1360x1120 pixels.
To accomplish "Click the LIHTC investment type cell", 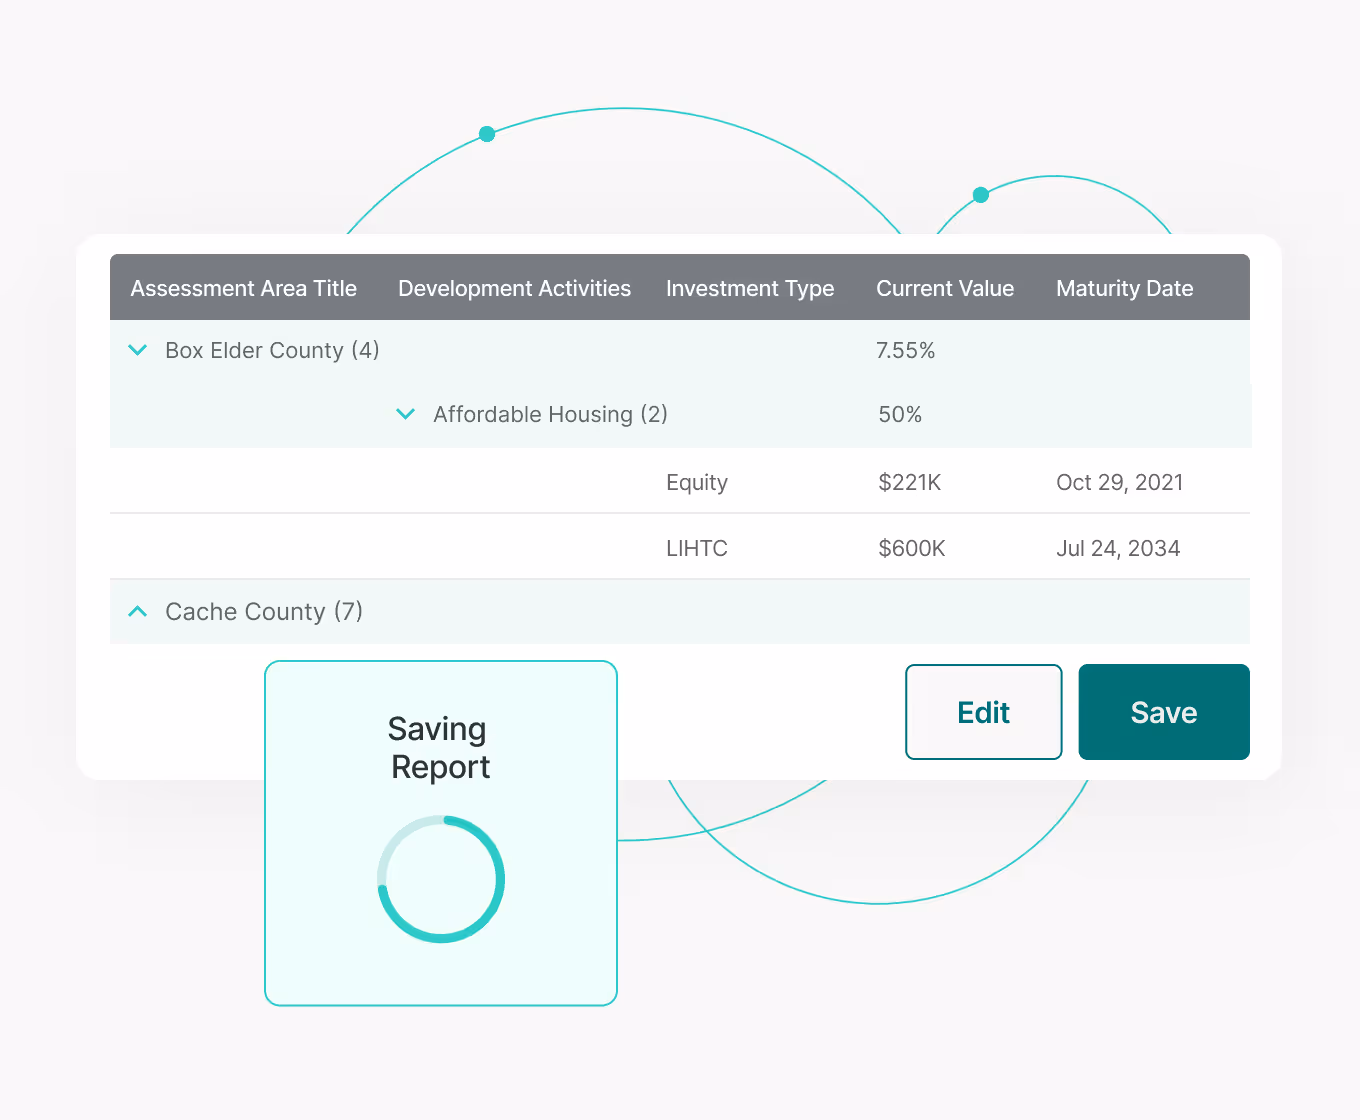I will click(x=697, y=548).
